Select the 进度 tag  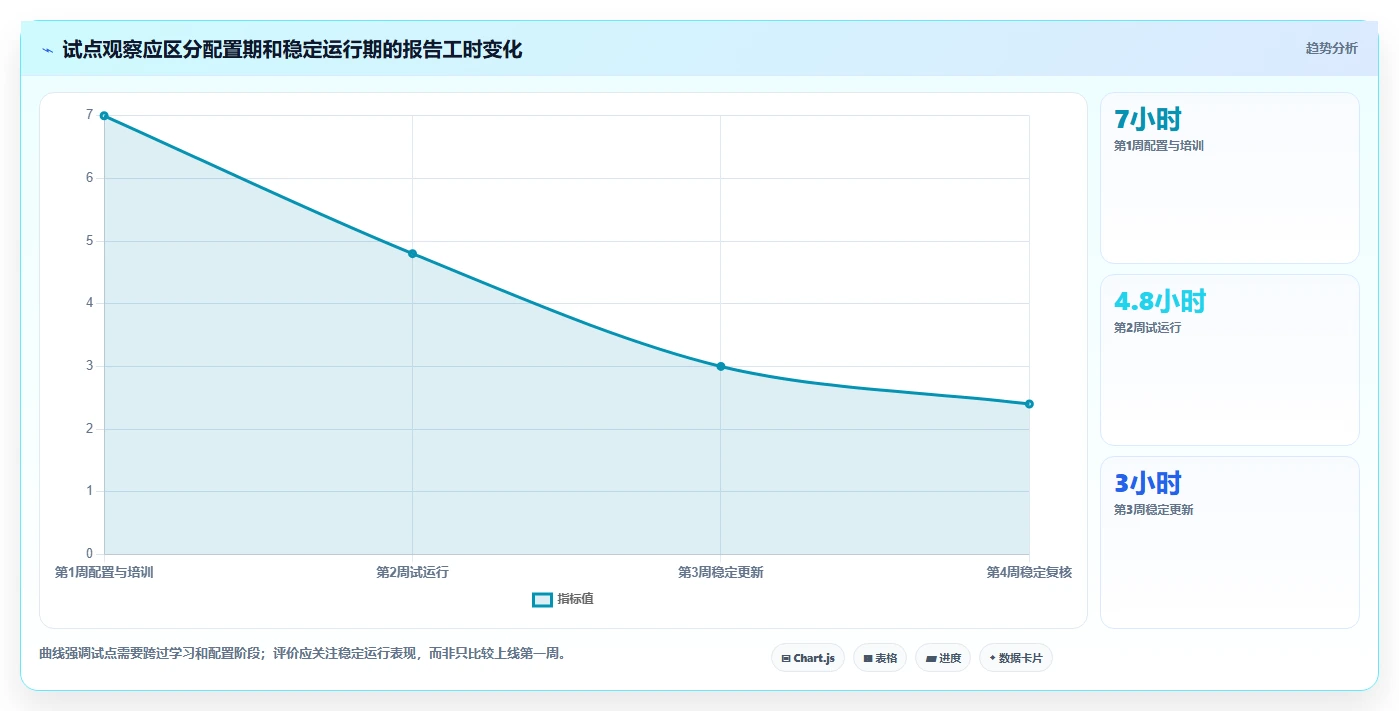(943, 658)
